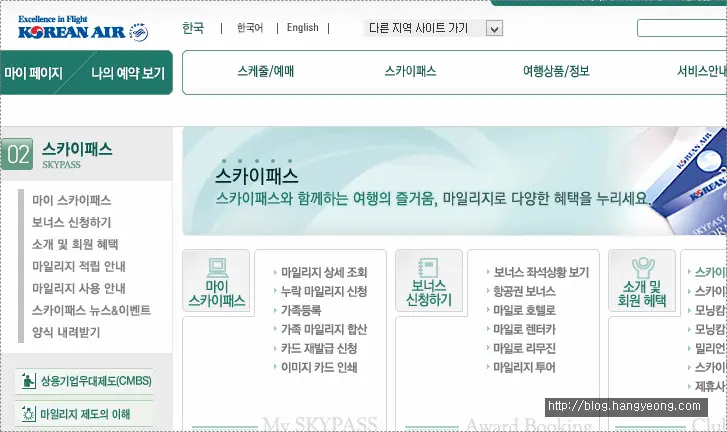The width and height of the screenshot is (727, 432).
Task: Open 마일로 리무진 link
Action: pos(524,348)
